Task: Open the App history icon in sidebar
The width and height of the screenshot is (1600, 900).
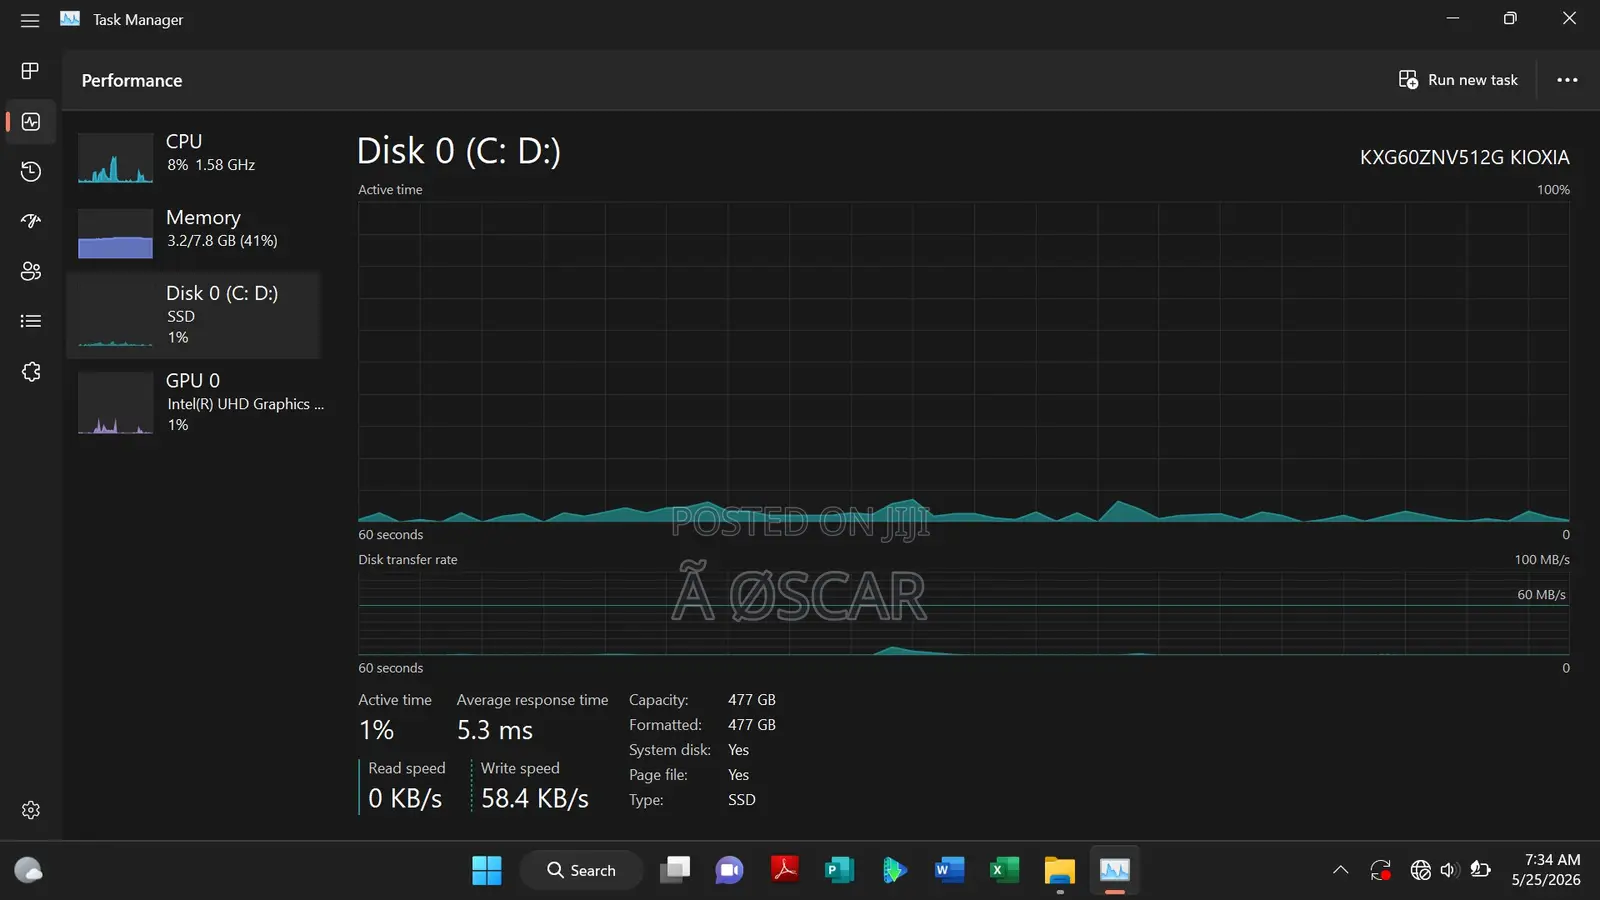Action: [x=31, y=172]
